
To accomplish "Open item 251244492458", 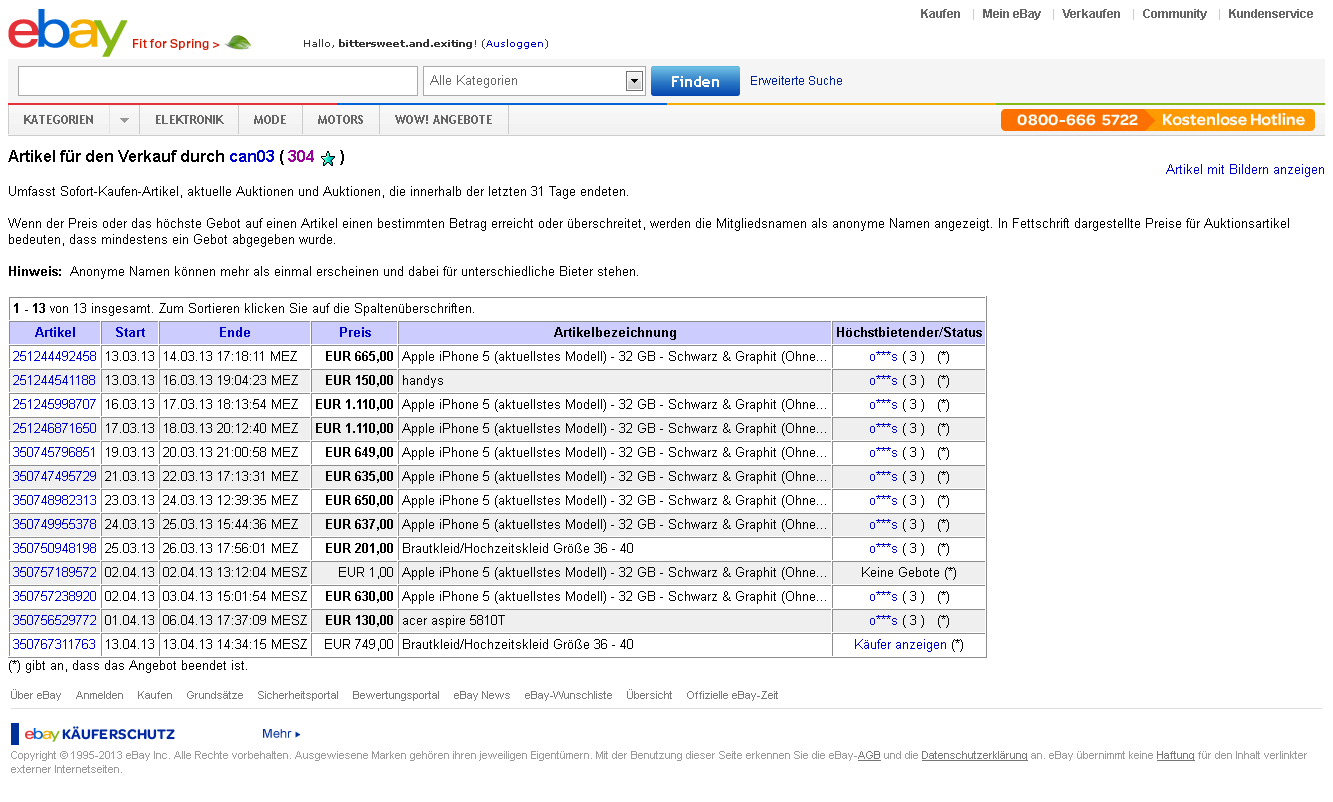I will point(55,357).
